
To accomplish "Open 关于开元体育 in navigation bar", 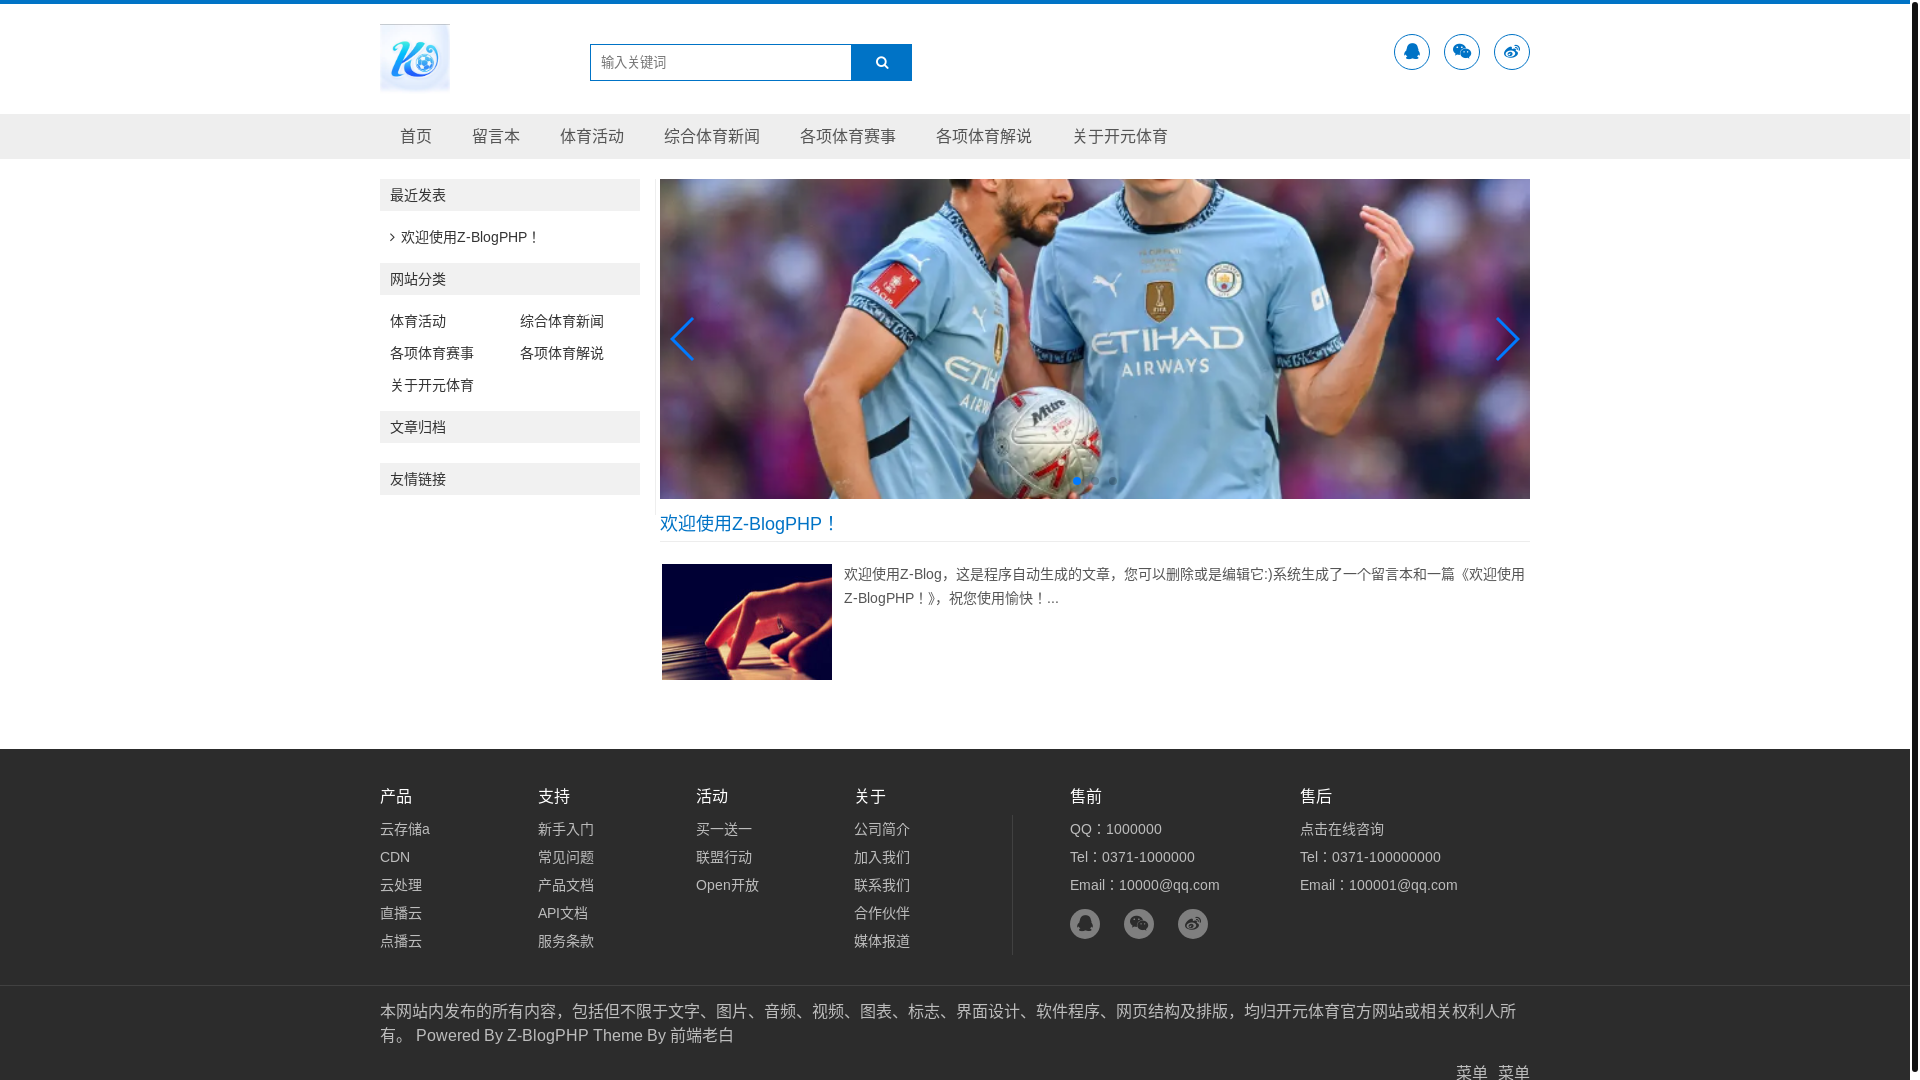I will (1120, 136).
